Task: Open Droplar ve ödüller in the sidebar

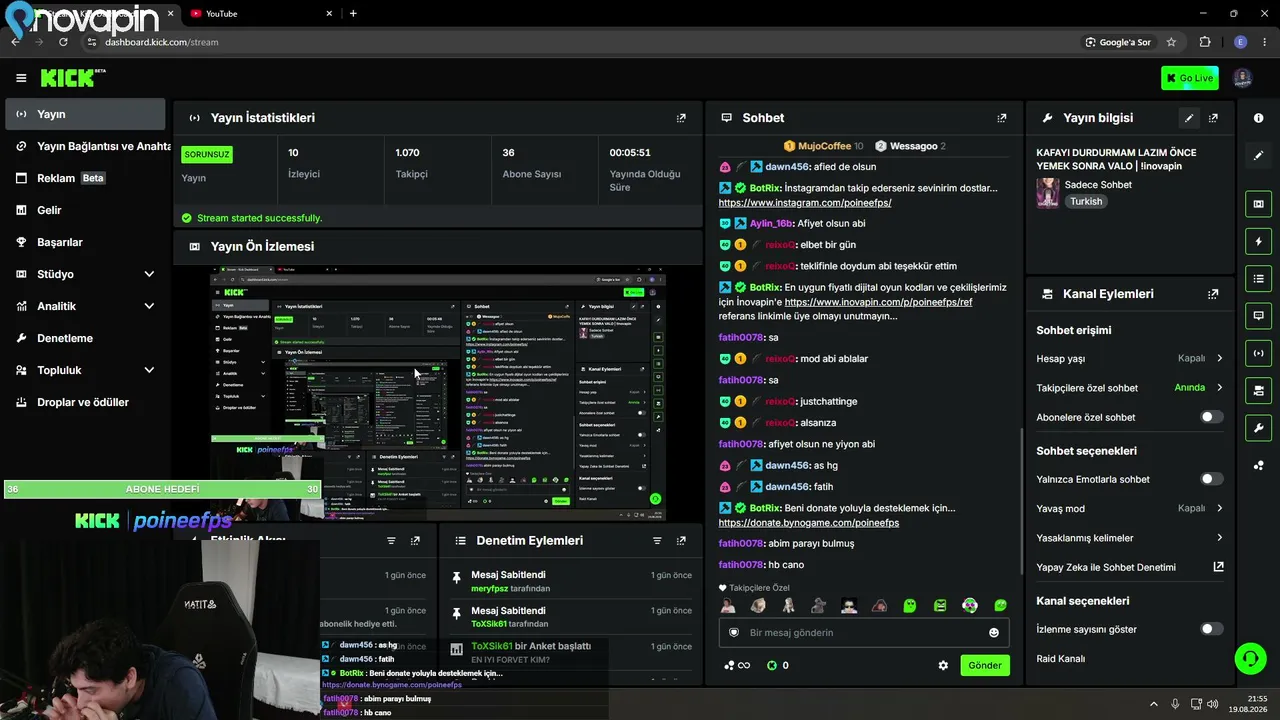Action: tap(85, 402)
